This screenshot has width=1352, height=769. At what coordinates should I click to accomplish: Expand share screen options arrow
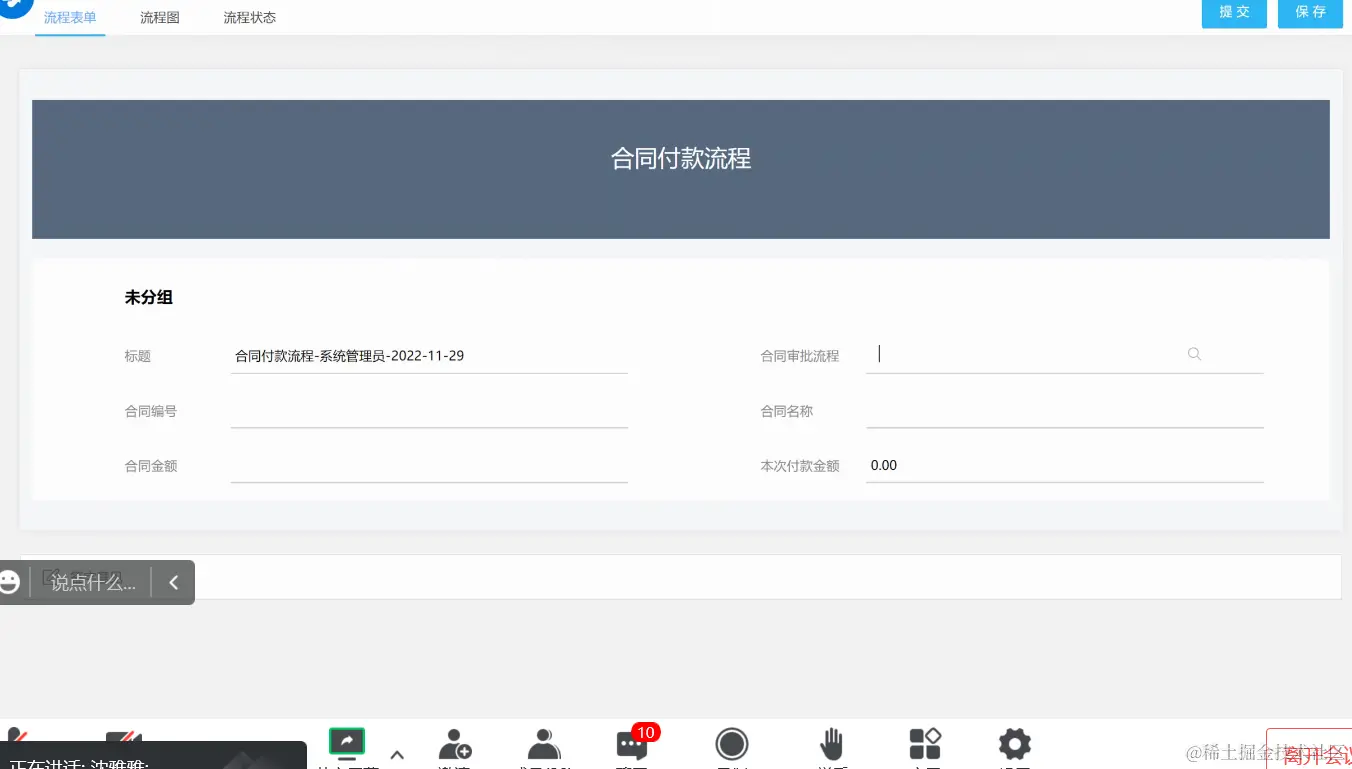397,755
